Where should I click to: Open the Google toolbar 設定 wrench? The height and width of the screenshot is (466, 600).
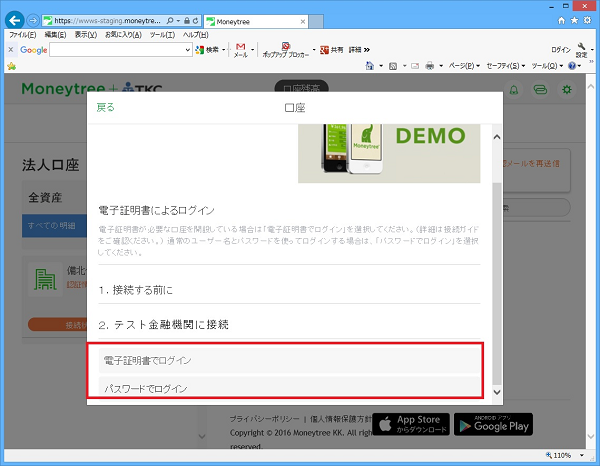582,50
